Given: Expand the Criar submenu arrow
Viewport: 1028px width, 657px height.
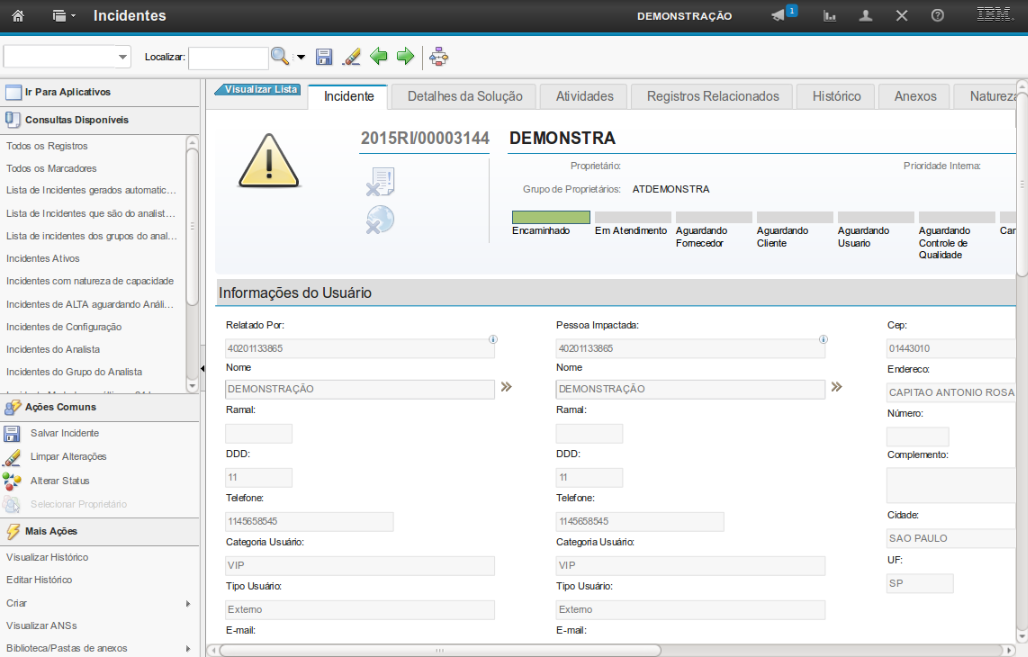Looking at the screenshot, I should click(x=188, y=604).
